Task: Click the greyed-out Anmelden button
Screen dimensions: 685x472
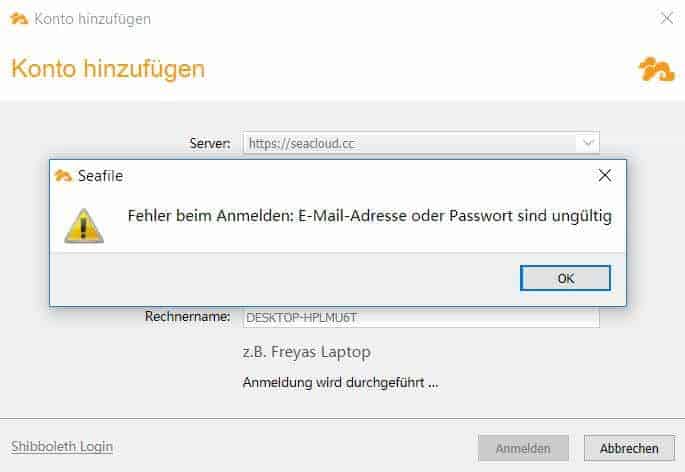Action: (523, 448)
